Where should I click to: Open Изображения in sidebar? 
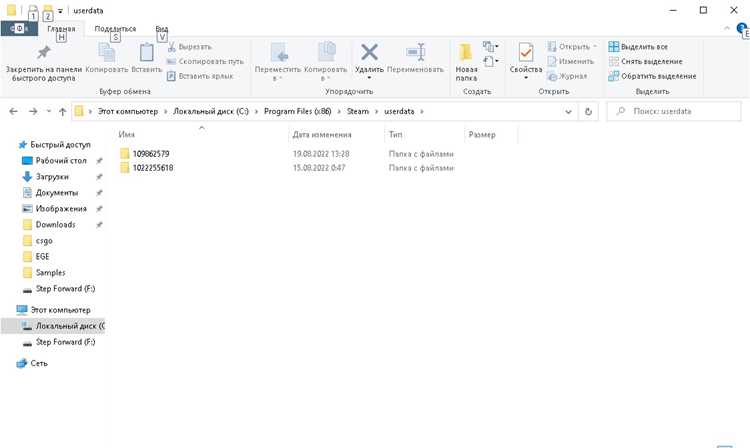61,209
